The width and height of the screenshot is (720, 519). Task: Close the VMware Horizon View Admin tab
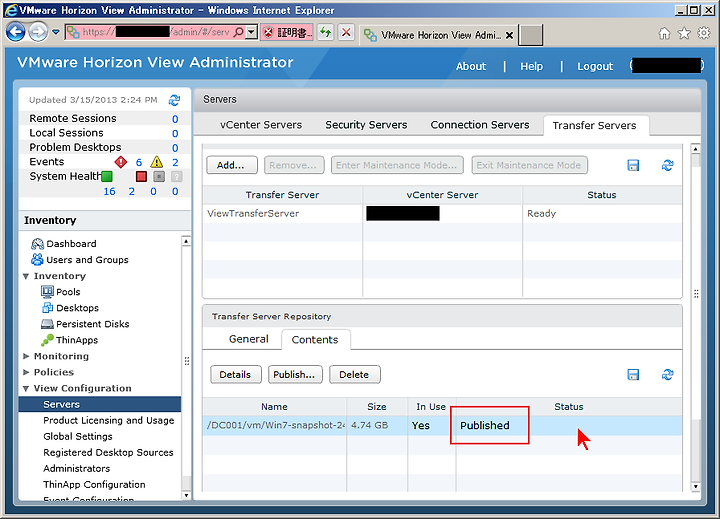tap(509, 35)
